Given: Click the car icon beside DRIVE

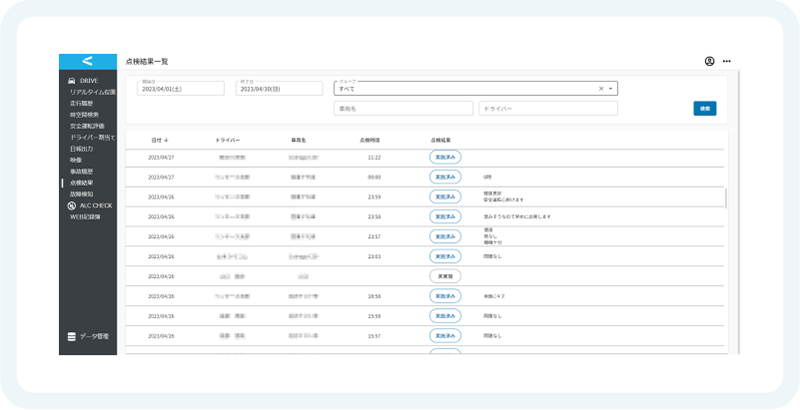Looking at the screenshot, I should (x=72, y=81).
